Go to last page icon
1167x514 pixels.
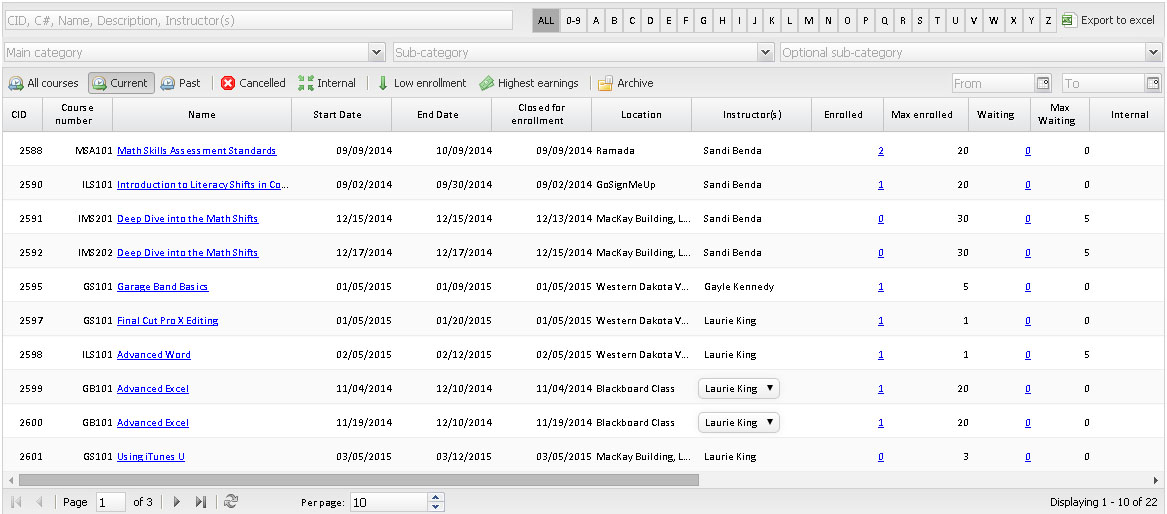point(200,502)
